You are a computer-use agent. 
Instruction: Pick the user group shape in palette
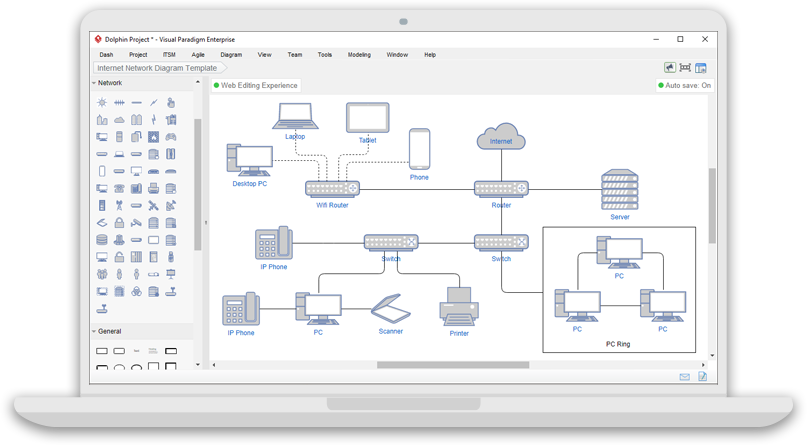pos(102,274)
